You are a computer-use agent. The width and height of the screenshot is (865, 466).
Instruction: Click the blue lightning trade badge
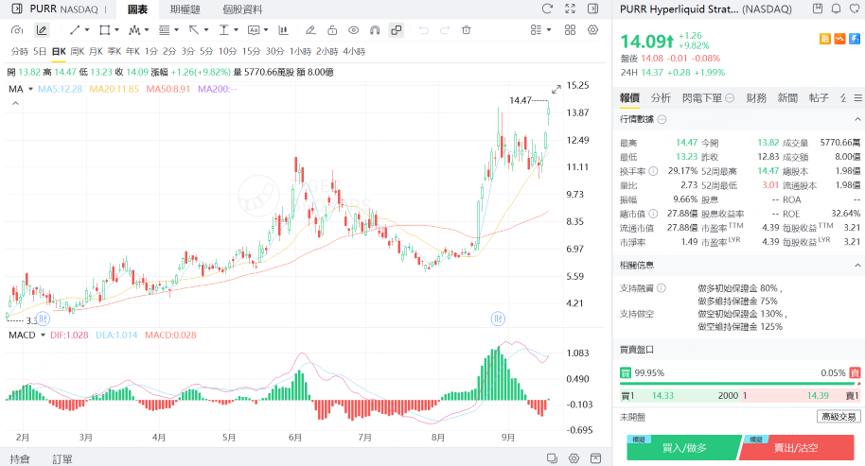855,39
